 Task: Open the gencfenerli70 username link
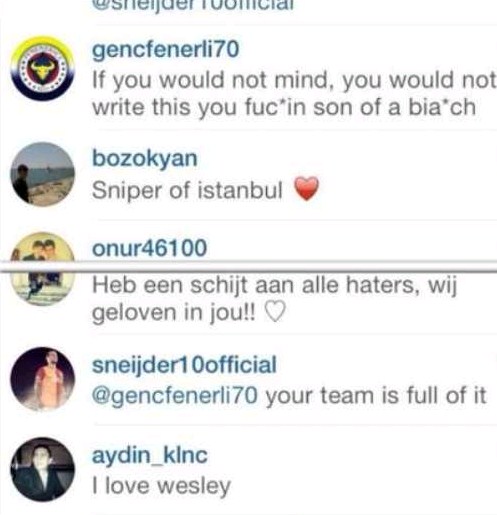tap(166, 49)
